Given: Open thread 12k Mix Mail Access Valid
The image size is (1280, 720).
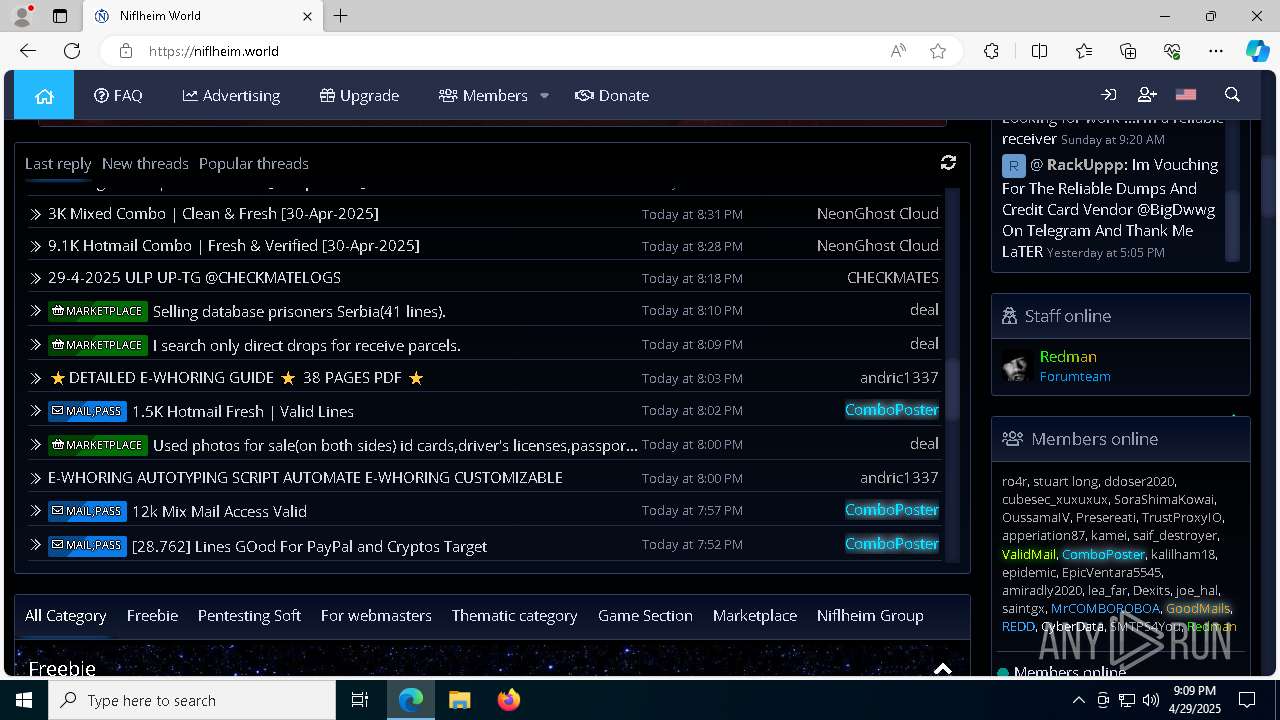Looking at the screenshot, I should click(219, 511).
